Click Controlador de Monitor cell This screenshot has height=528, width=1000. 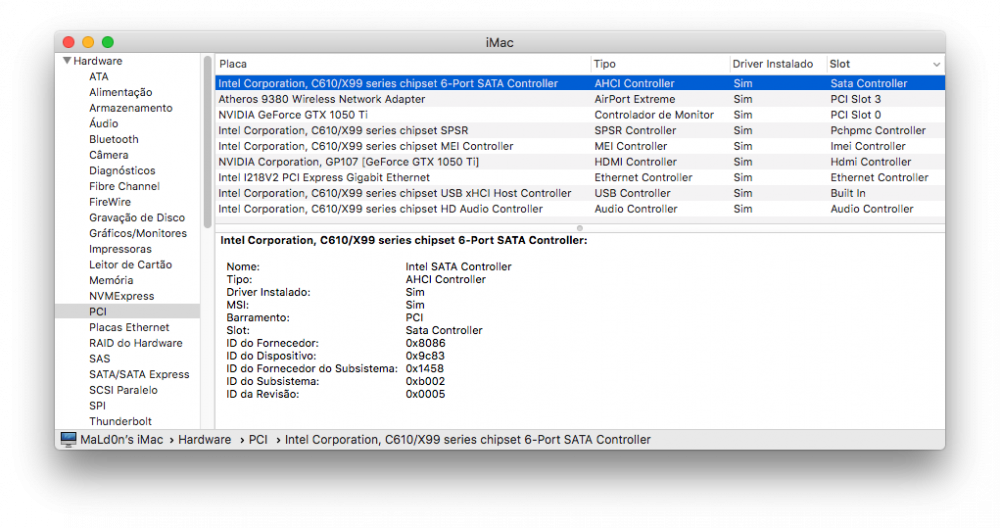point(654,115)
